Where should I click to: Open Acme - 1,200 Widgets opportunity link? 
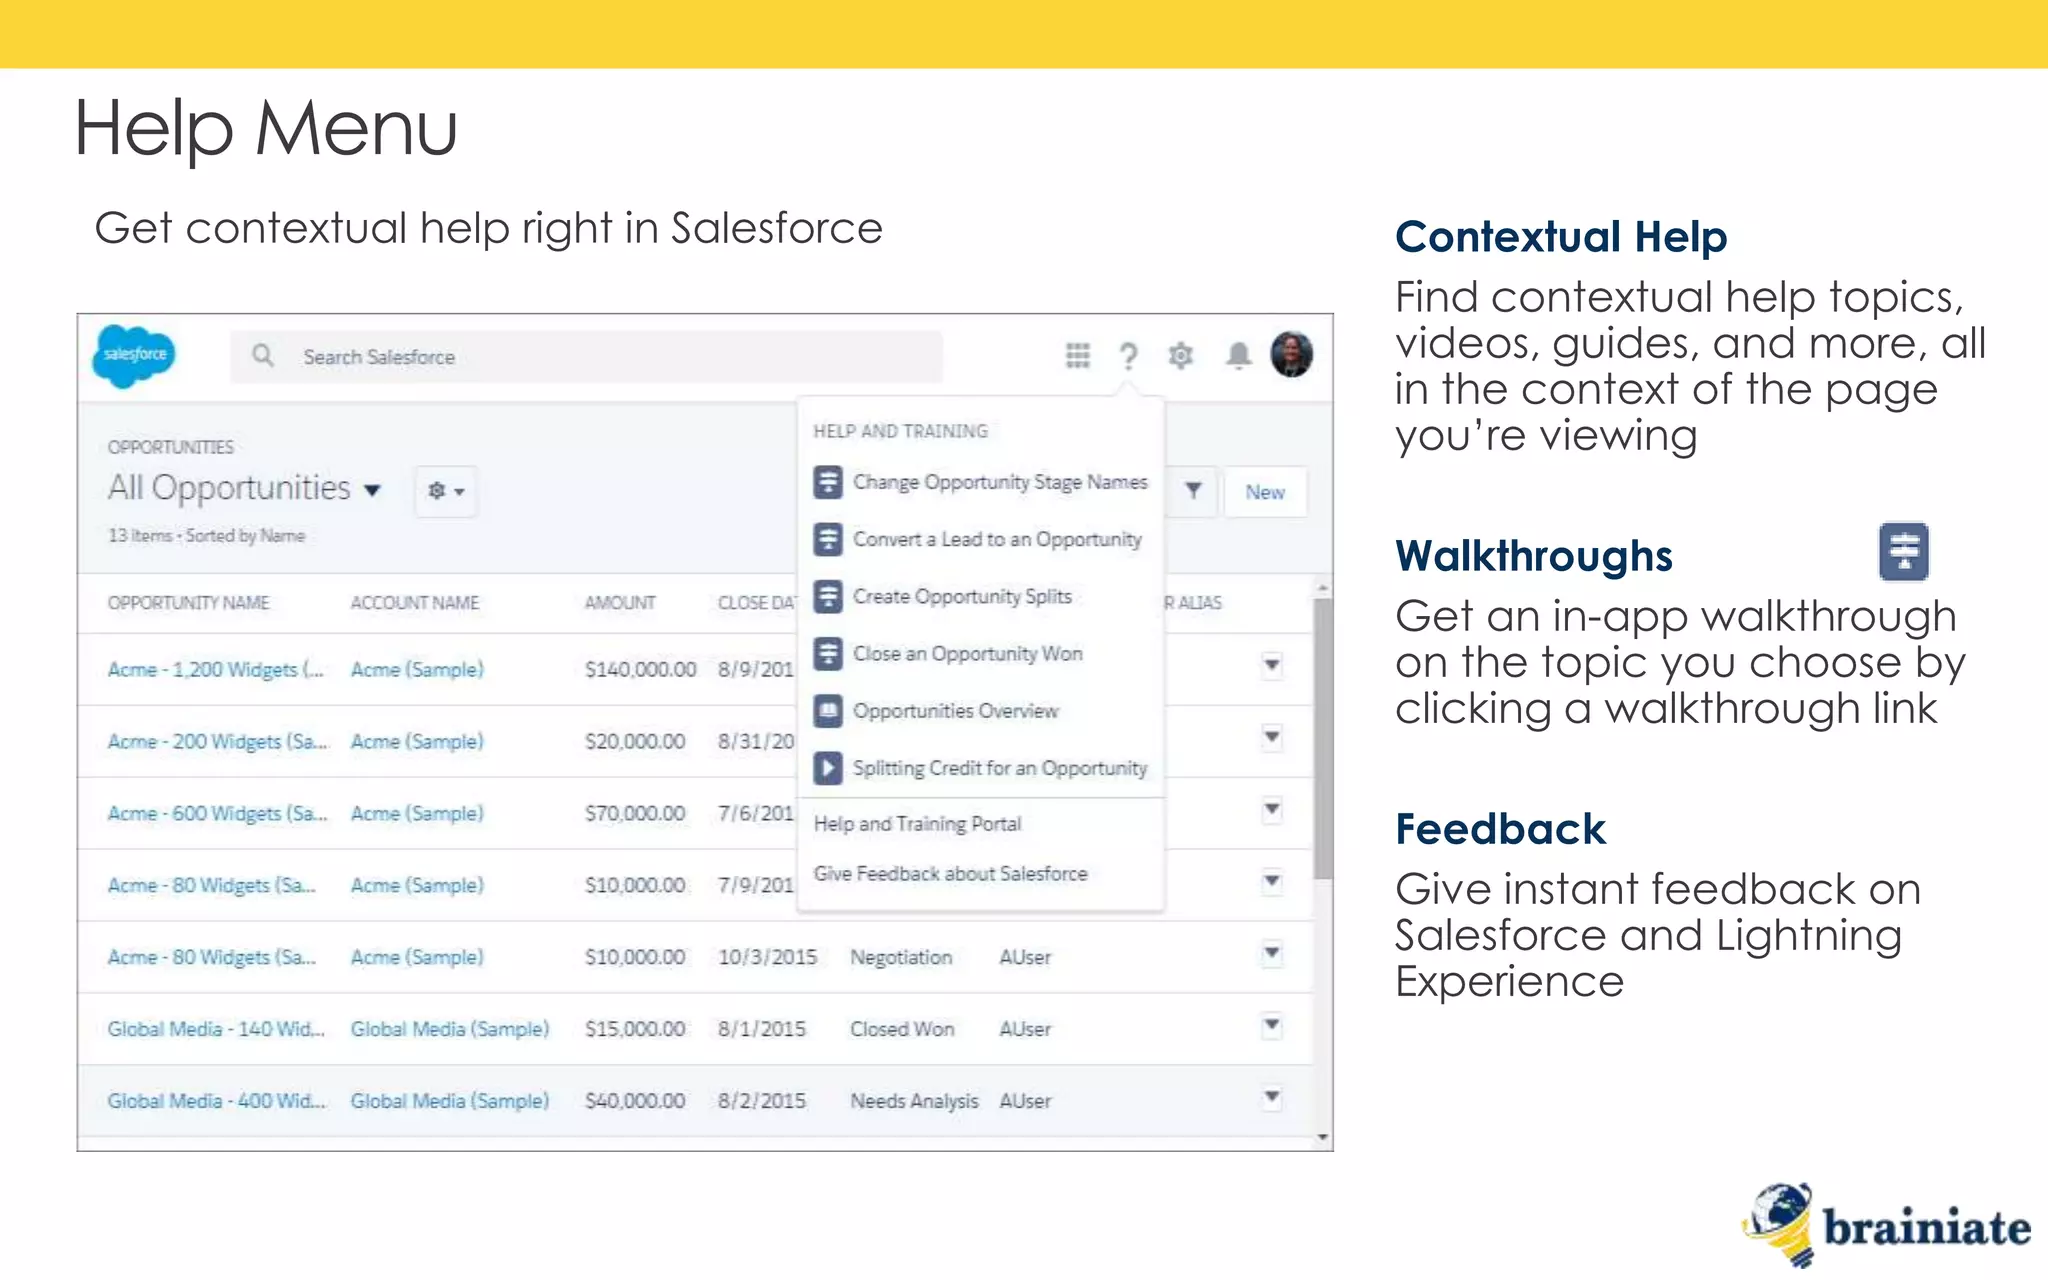pyautogui.click(x=216, y=669)
